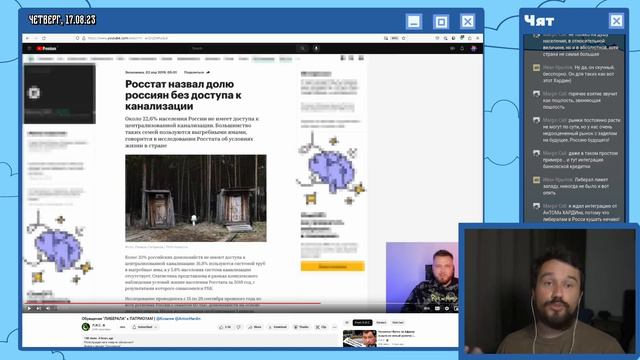Toggle subtitles in the player controls

point(437,308)
